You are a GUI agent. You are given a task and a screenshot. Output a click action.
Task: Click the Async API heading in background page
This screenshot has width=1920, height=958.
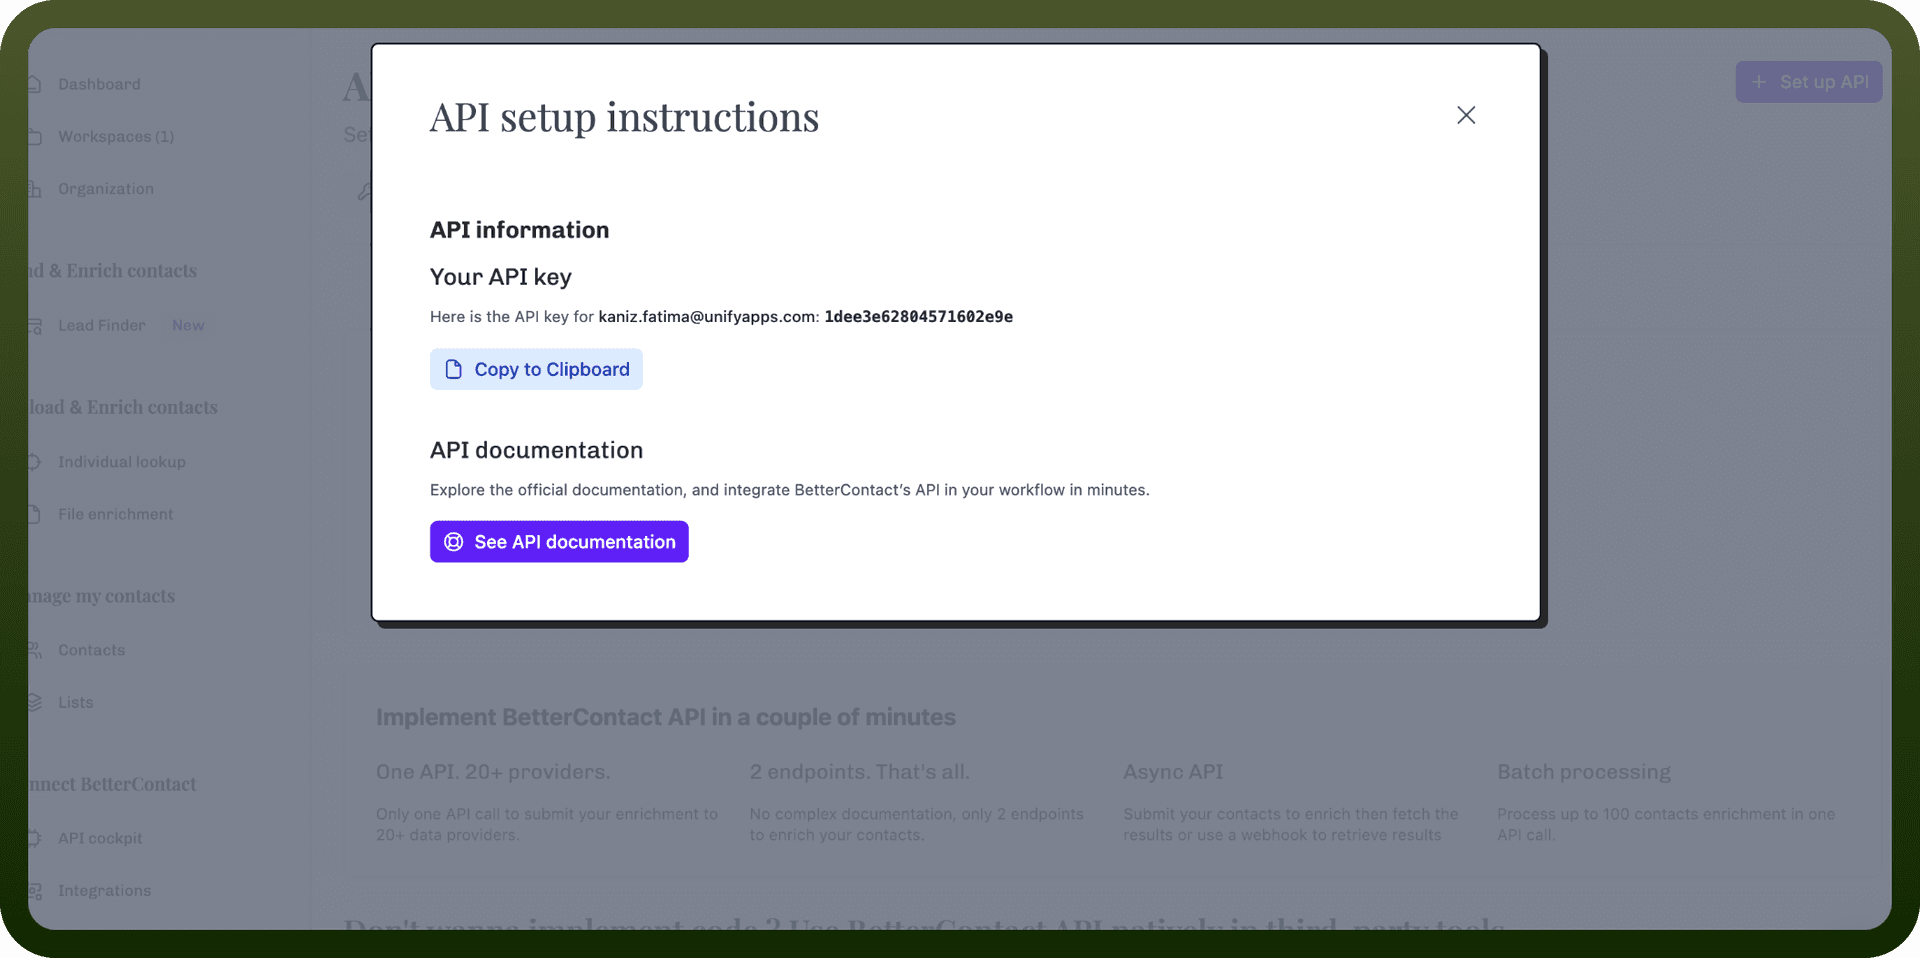(1173, 772)
